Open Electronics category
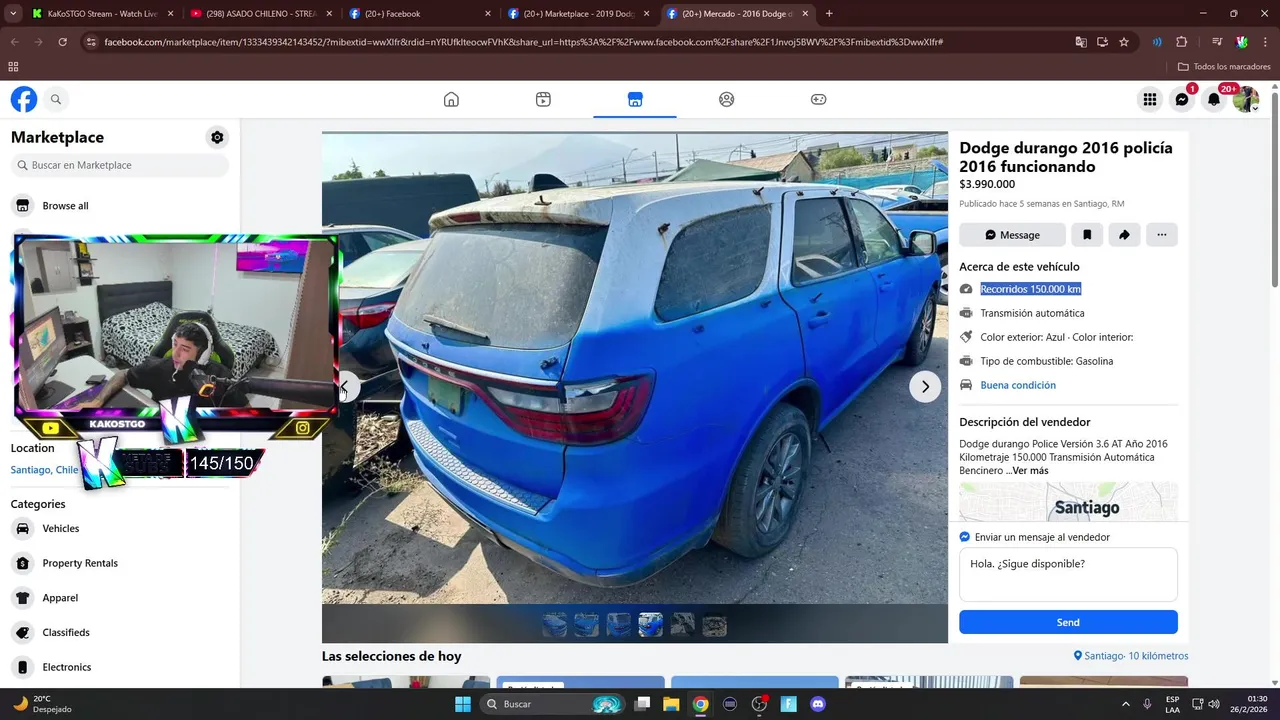The height and width of the screenshot is (720, 1280). 120,667
